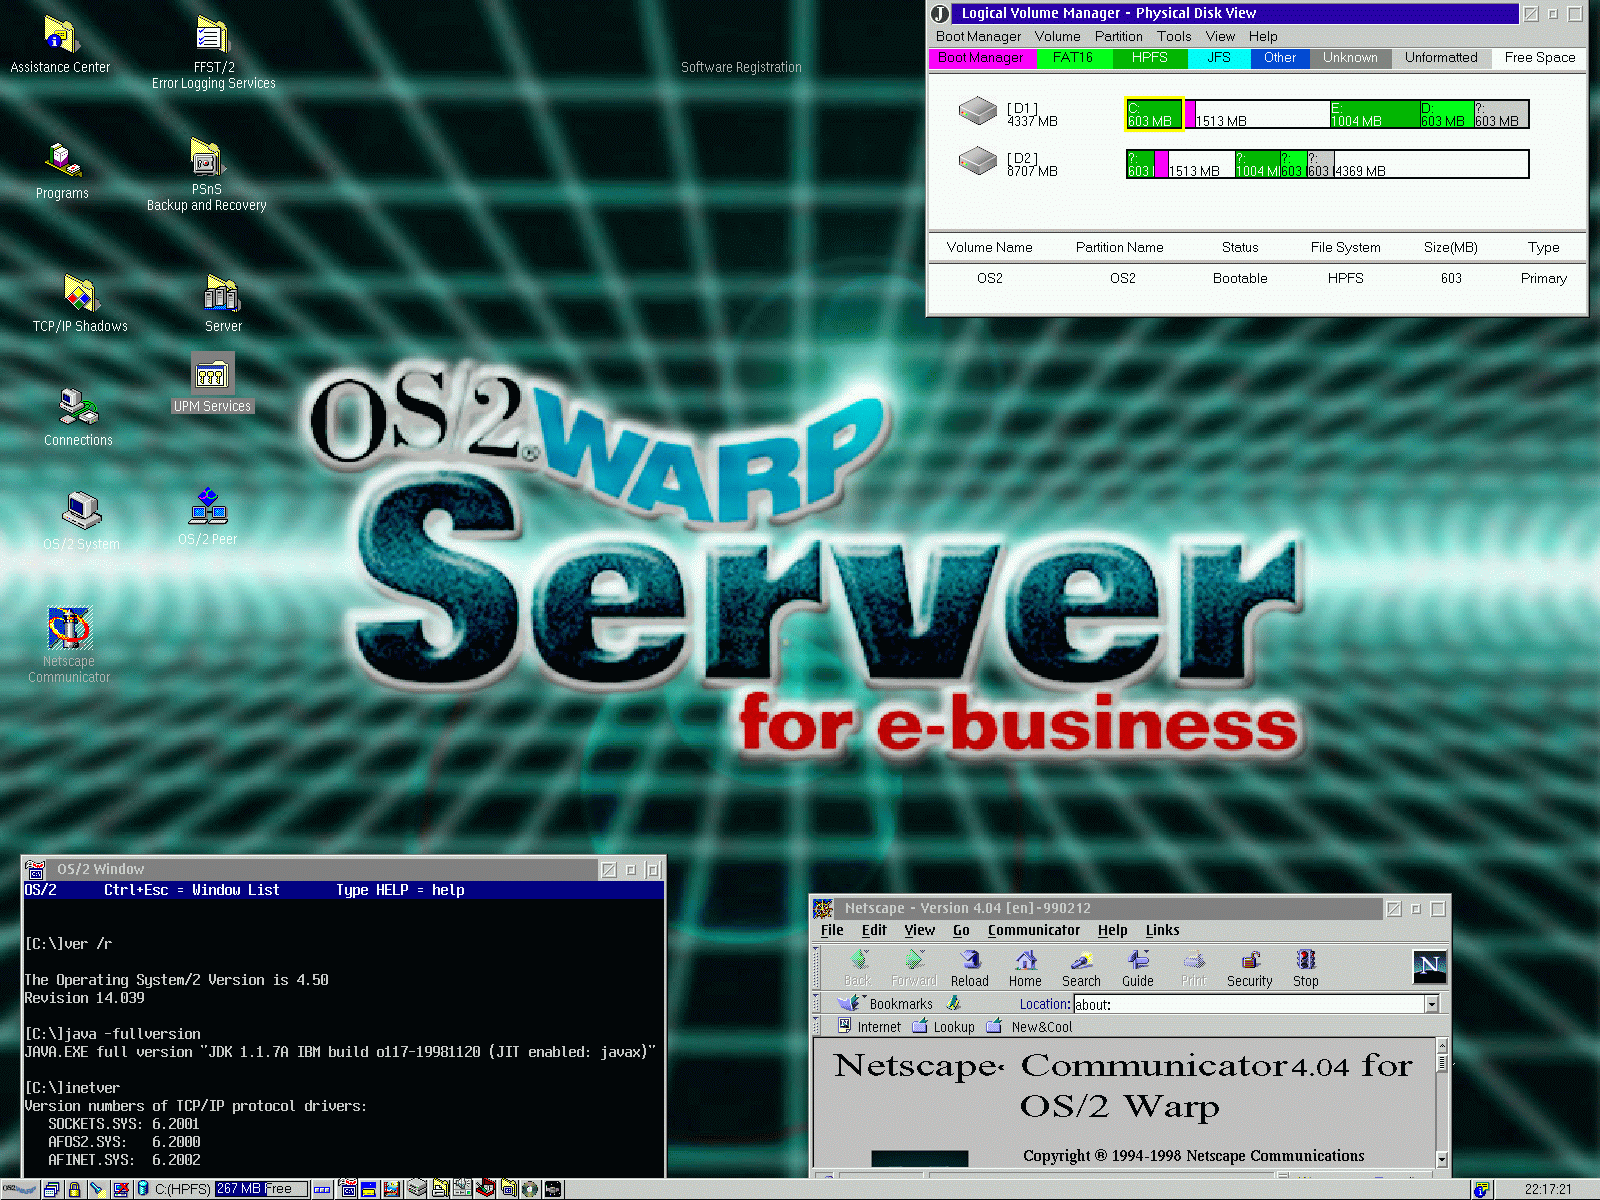Open the Netscape File menu
The height and width of the screenshot is (1200, 1600).
[x=832, y=930]
